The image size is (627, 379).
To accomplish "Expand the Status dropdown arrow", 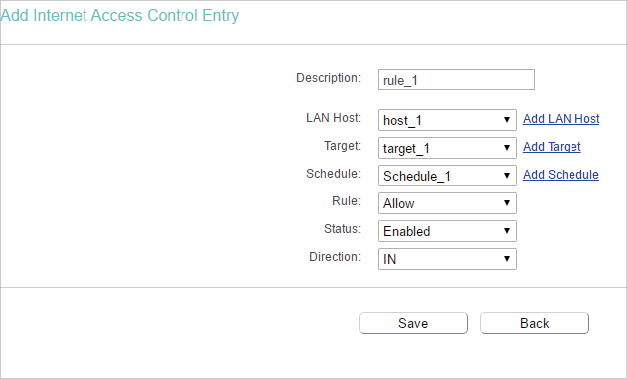I will pos(507,231).
